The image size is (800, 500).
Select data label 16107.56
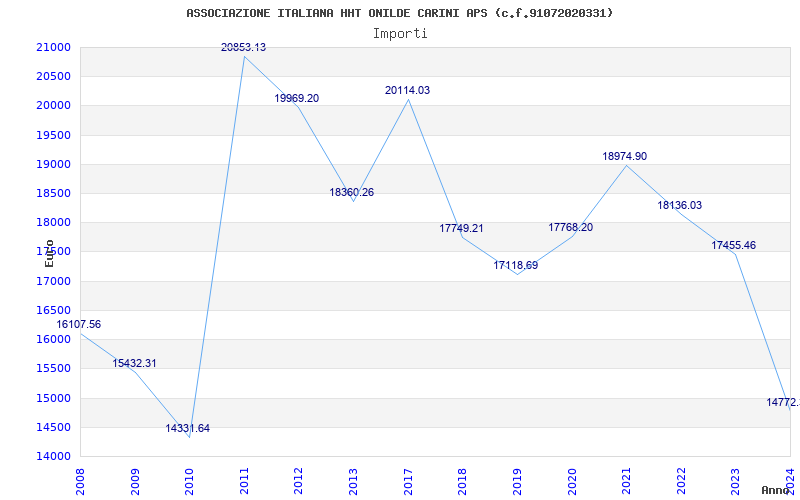pos(79,324)
